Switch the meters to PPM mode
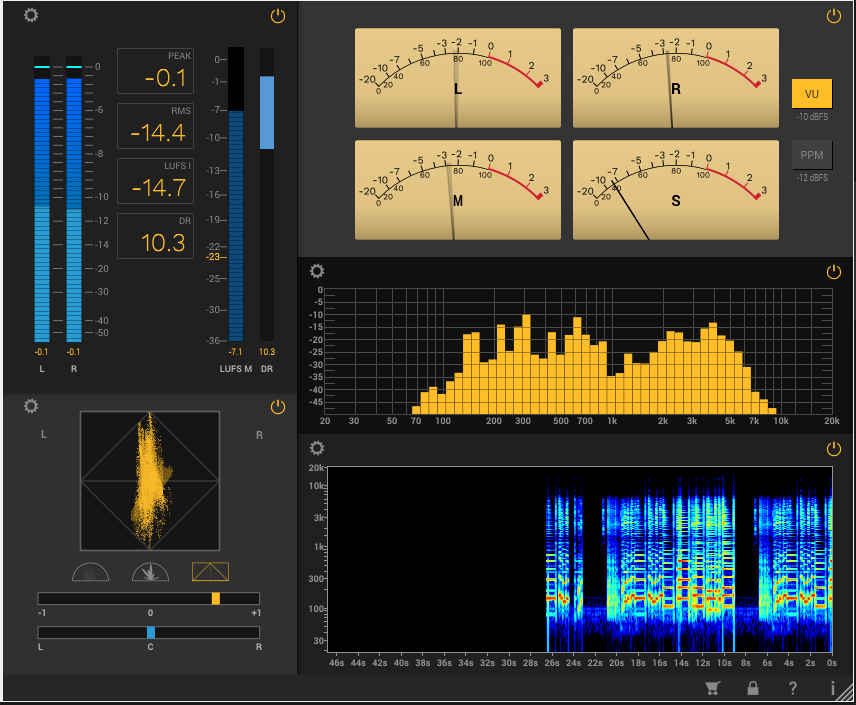856x705 pixels. pyautogui.click(x=811, y=155)
